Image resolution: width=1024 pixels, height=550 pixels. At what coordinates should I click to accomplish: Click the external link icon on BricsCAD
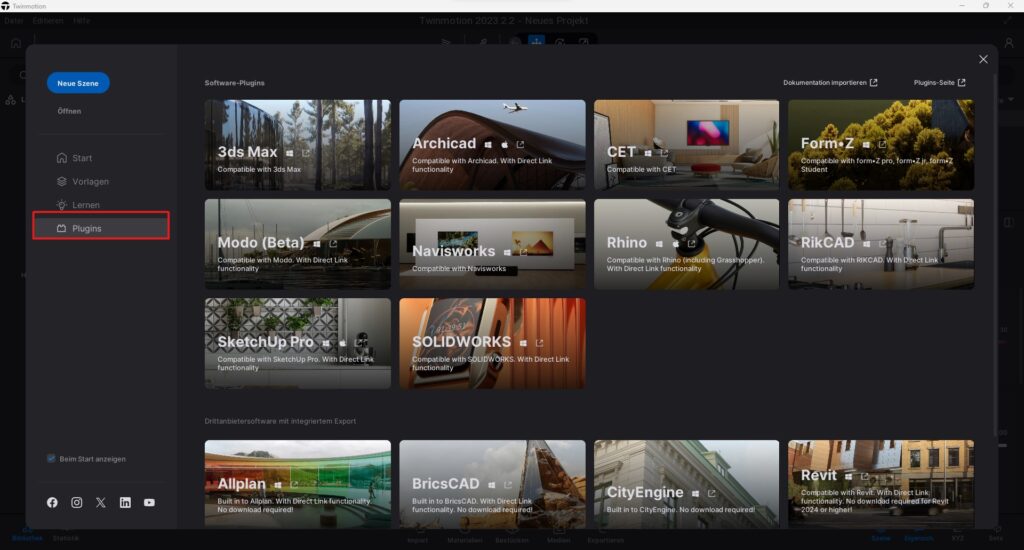pos(507,485)
